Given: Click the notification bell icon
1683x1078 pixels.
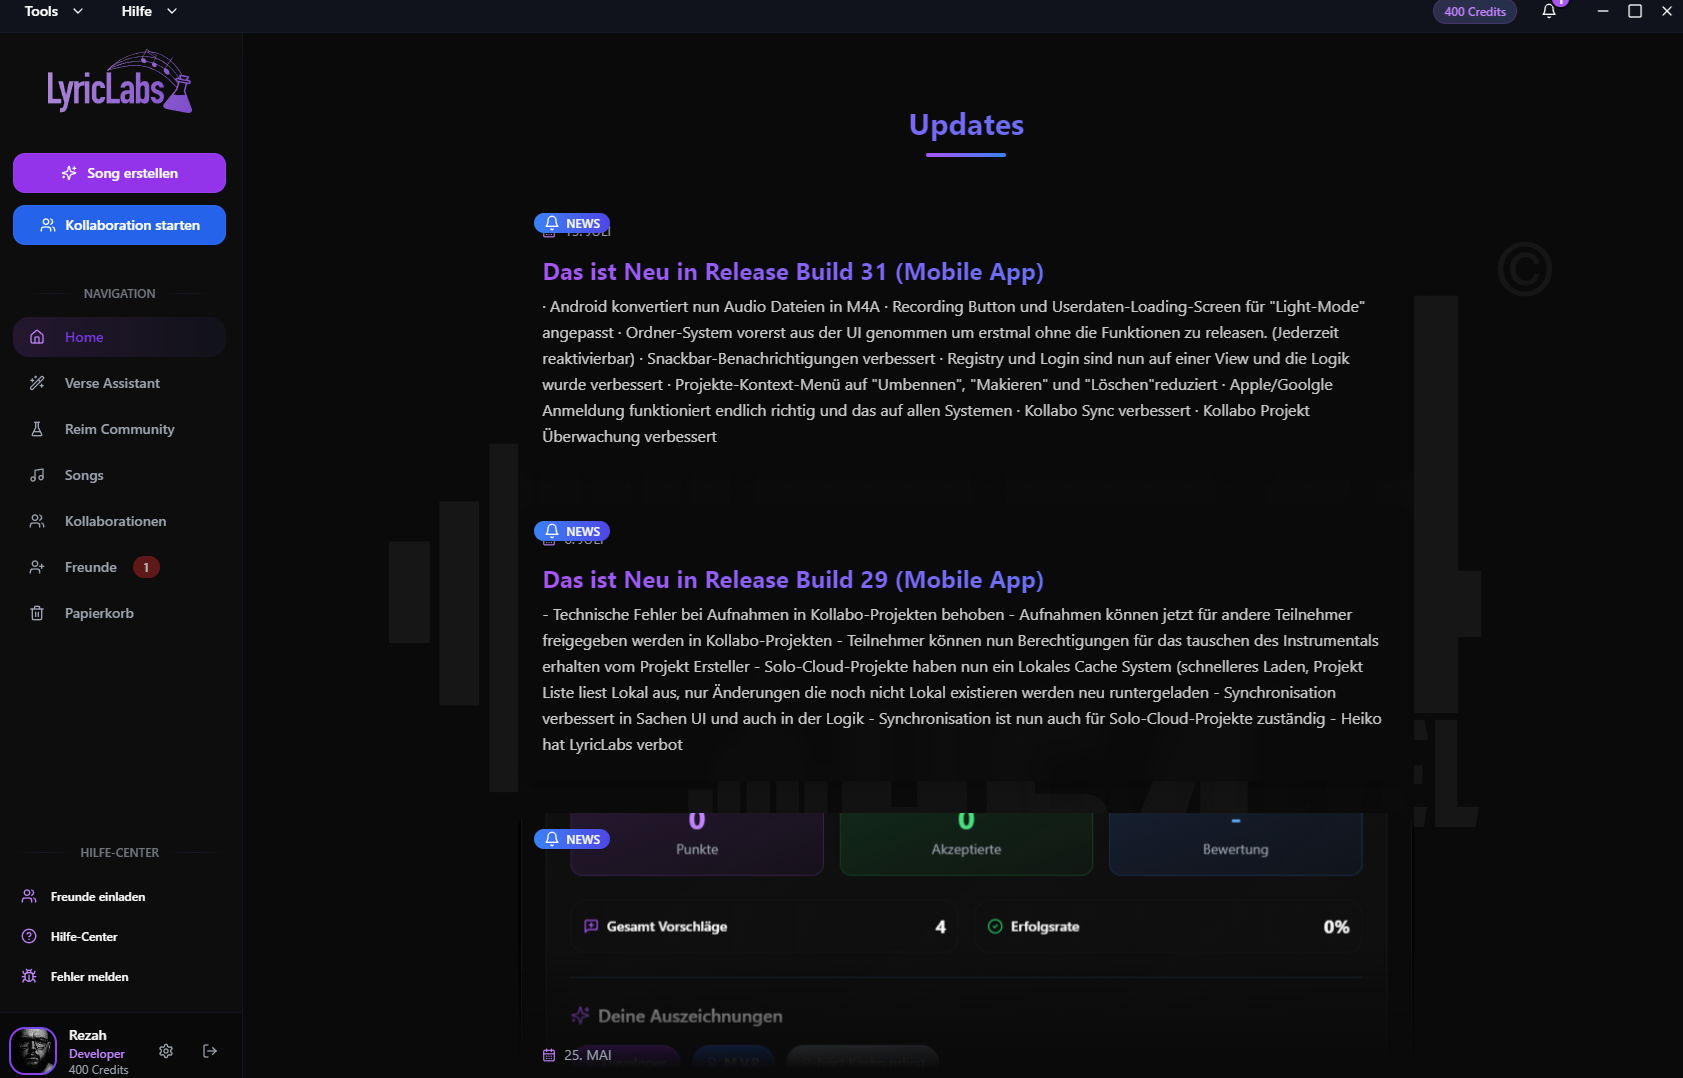Looking at the screenshot, I should (x=1550, y=12).
